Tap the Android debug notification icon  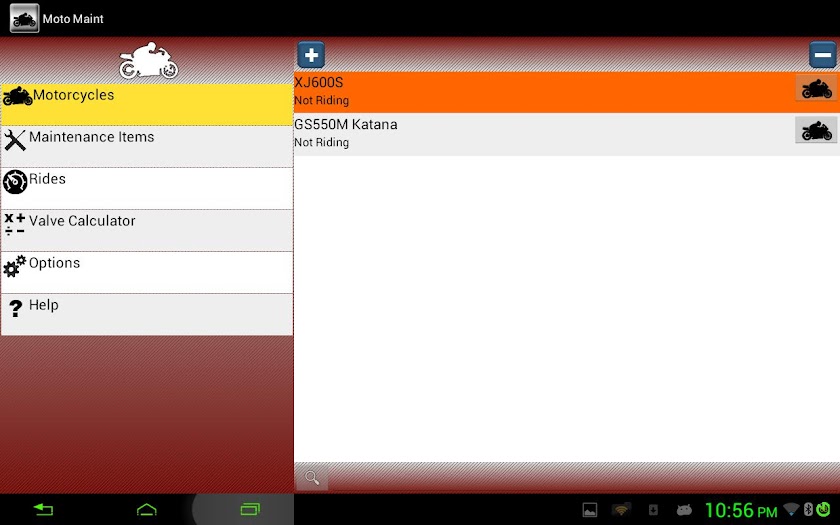[x=684, y=510]
